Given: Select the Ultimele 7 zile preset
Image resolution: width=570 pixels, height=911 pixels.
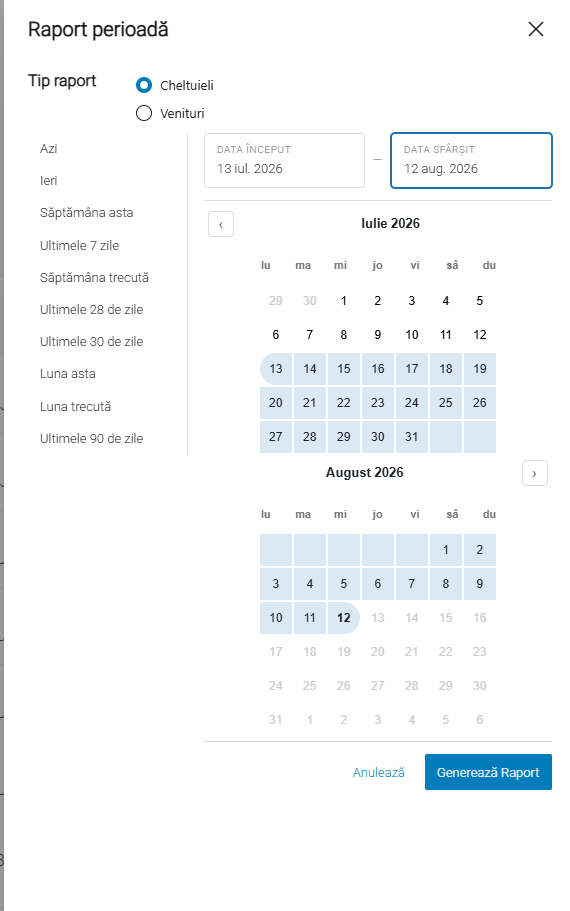Looking at the screenshot, I should click(x=80, y=245).
